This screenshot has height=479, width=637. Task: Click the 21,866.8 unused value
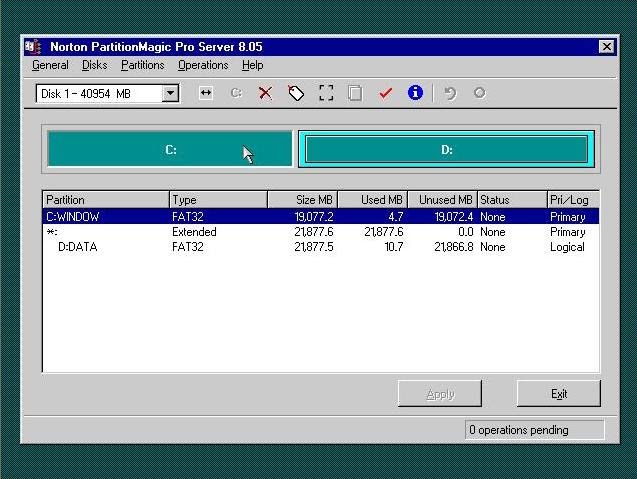[x=454, y=247]
